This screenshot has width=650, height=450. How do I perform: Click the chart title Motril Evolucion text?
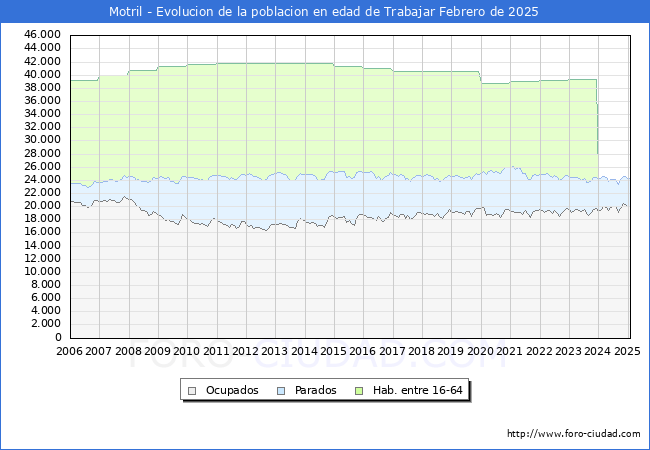tap(324, 12)
